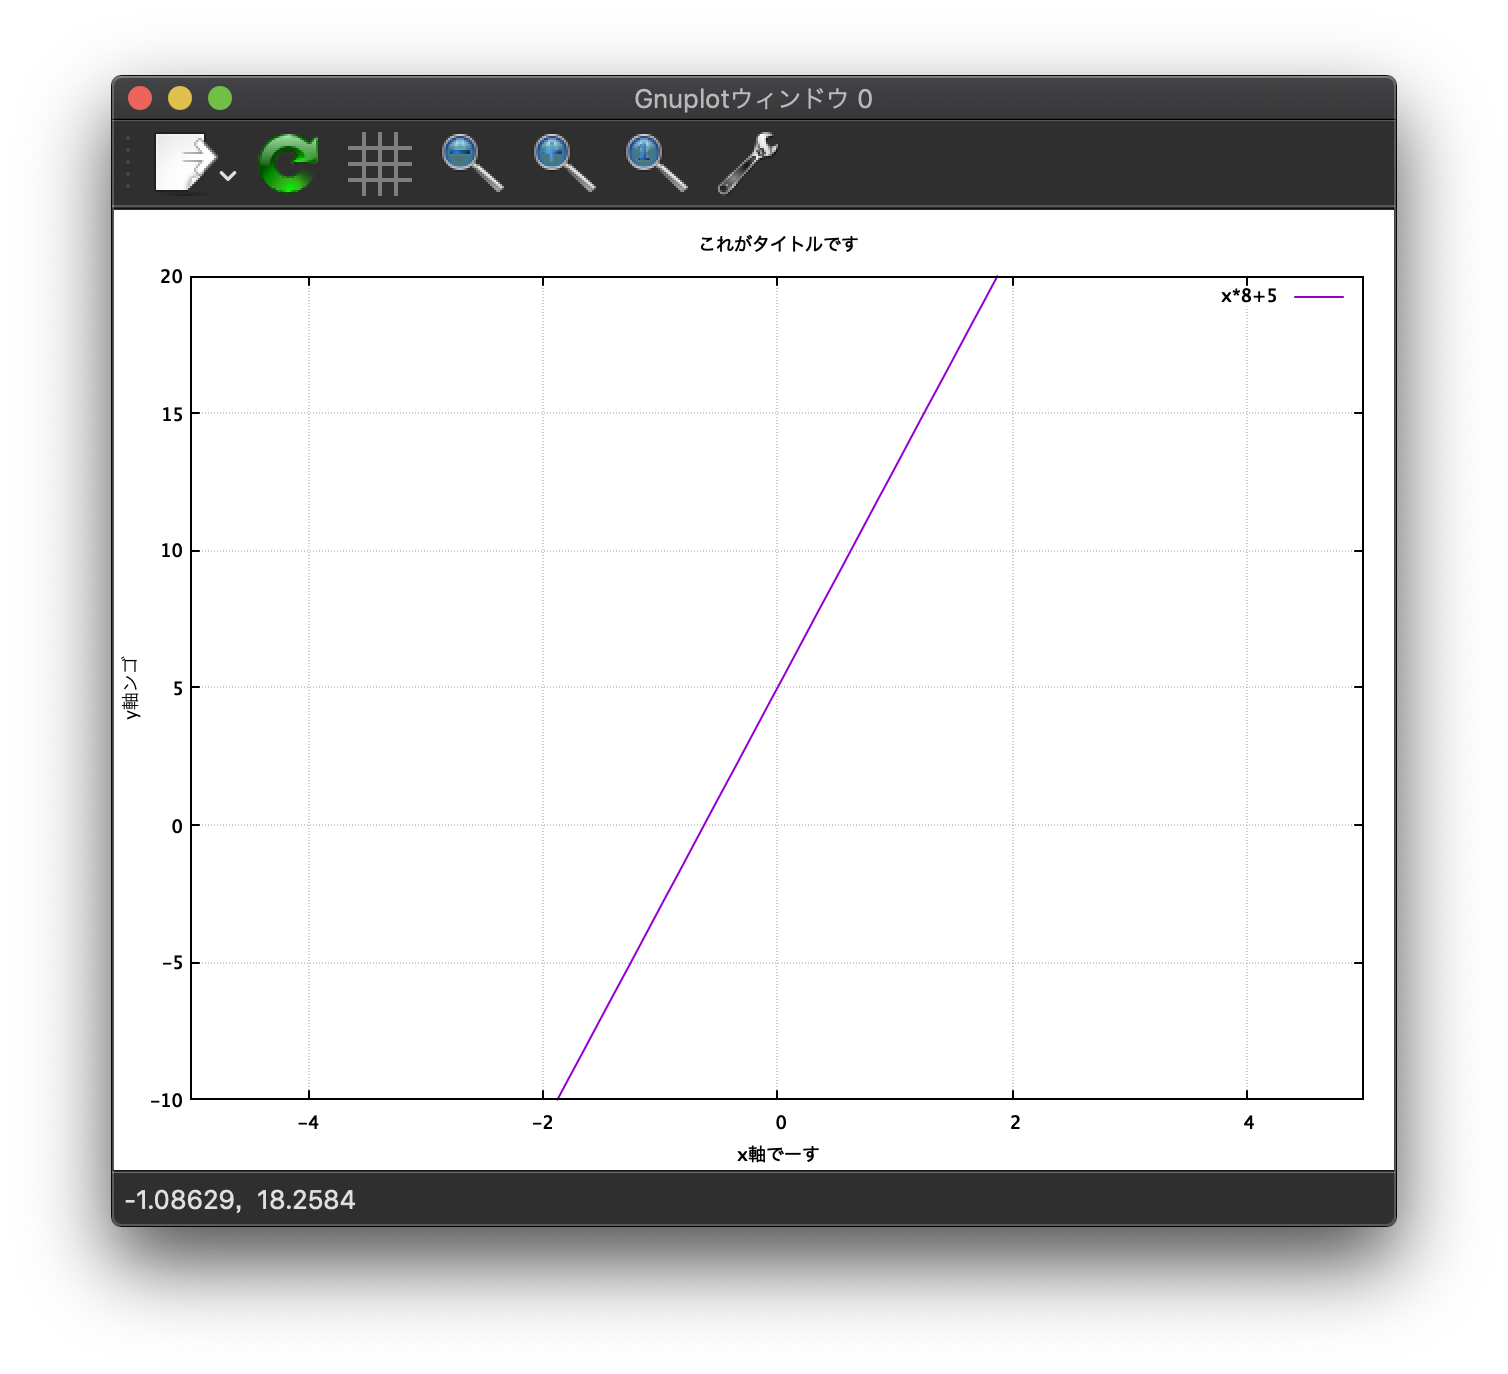Click the green Replot icon
The width and height of the screenshot is (1508, 1374).
point(288,163)
